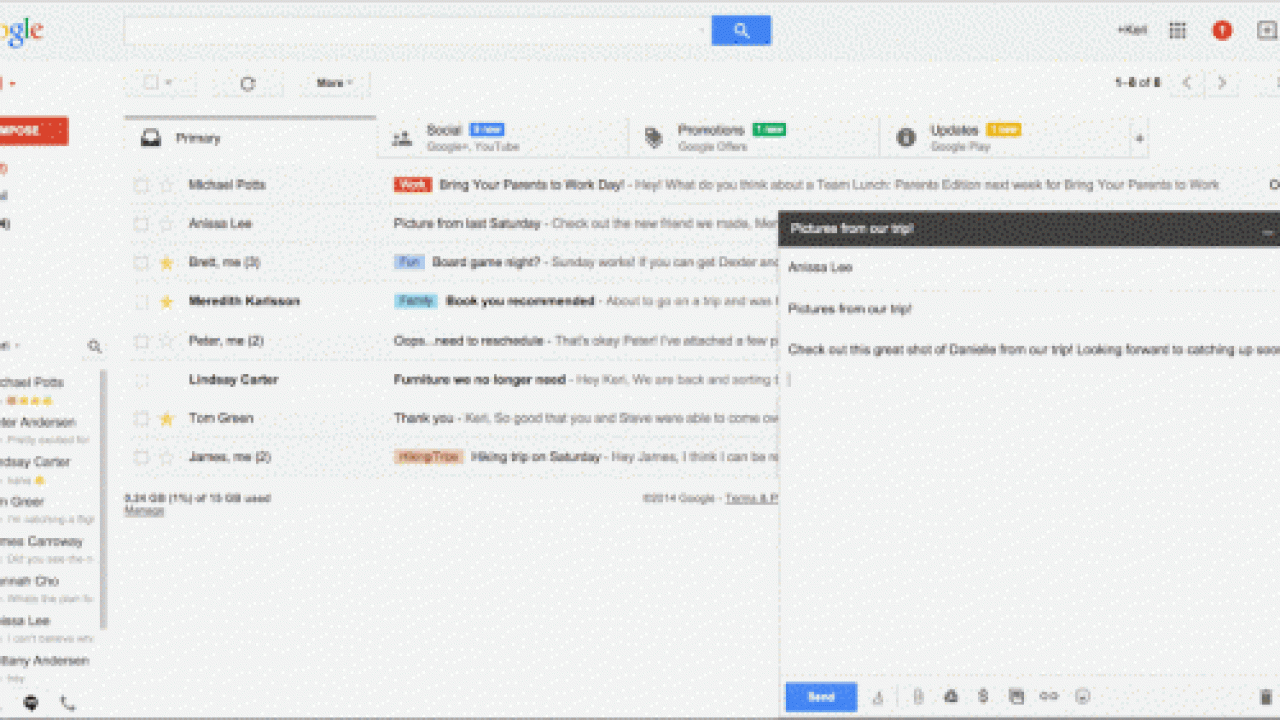Insert a file from Google Drive
The image size is (1280, 720).
tap(950, 697)
